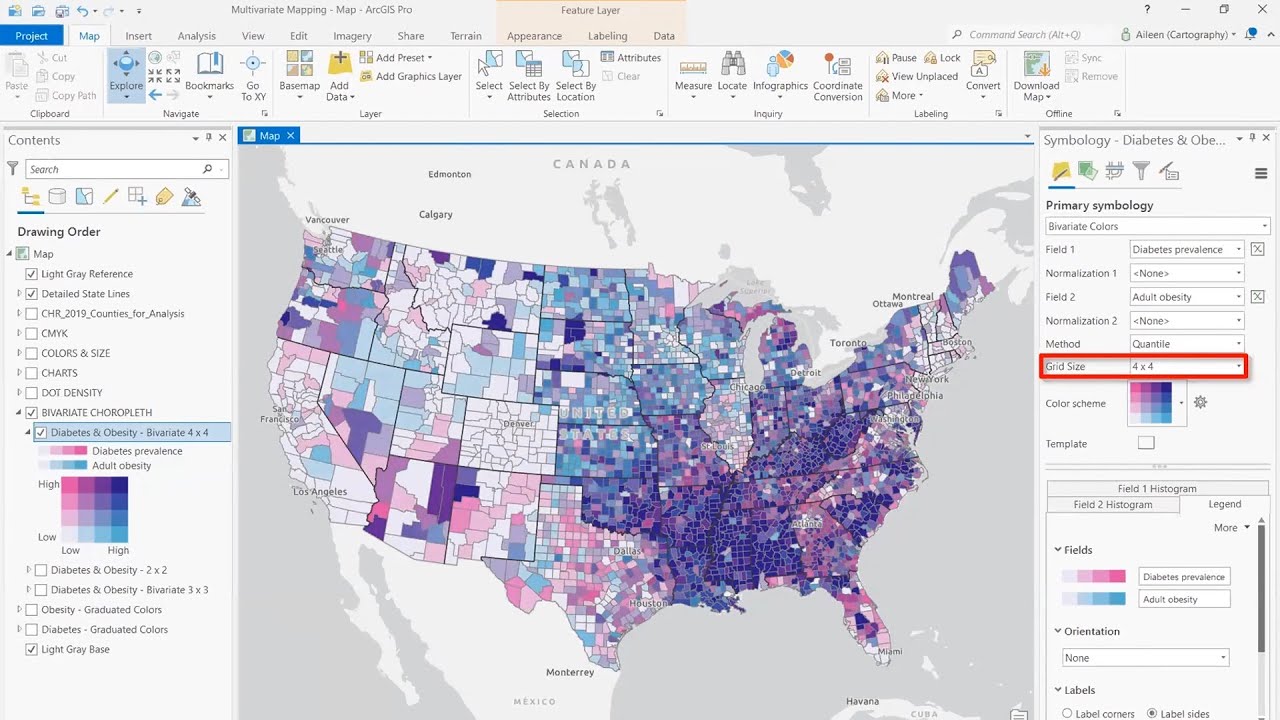Click the Adult obesity color ramp in Fields
This screenshot has height=720, width=1280.
click(x=1094, y=599)
